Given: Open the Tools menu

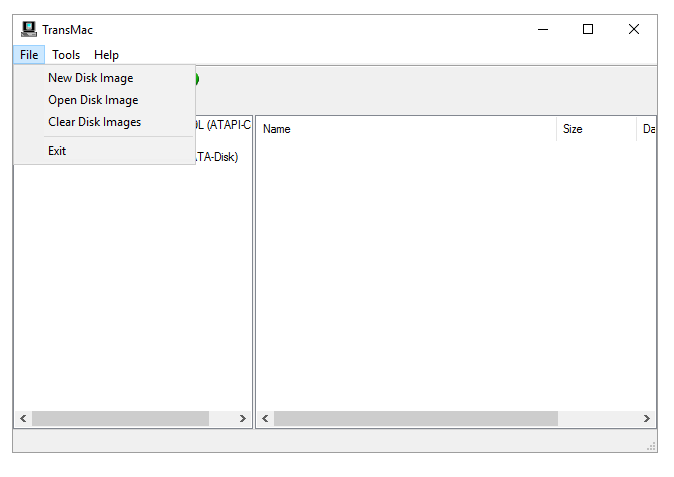Looking at the screenshot, I should [66, 55].
